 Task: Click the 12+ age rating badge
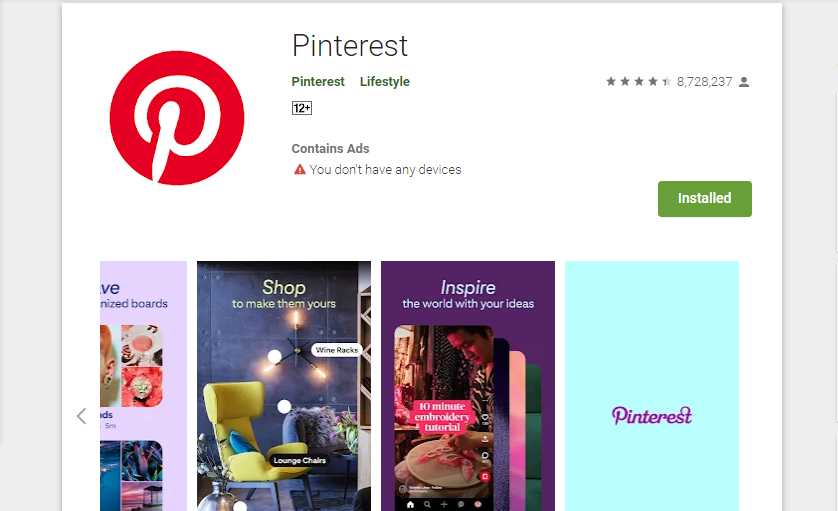pos(302,108)
